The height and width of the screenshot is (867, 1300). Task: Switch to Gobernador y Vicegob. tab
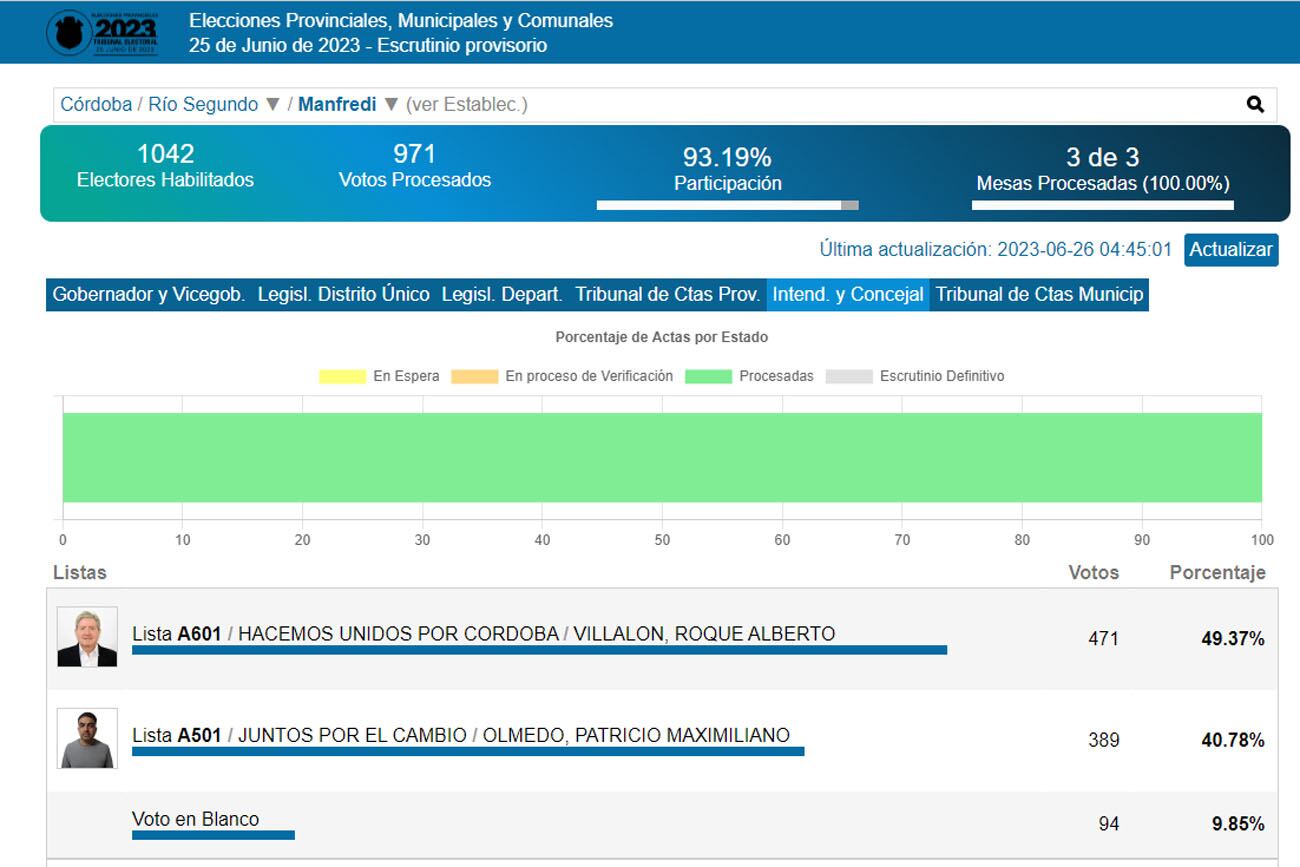pos(148,295)
